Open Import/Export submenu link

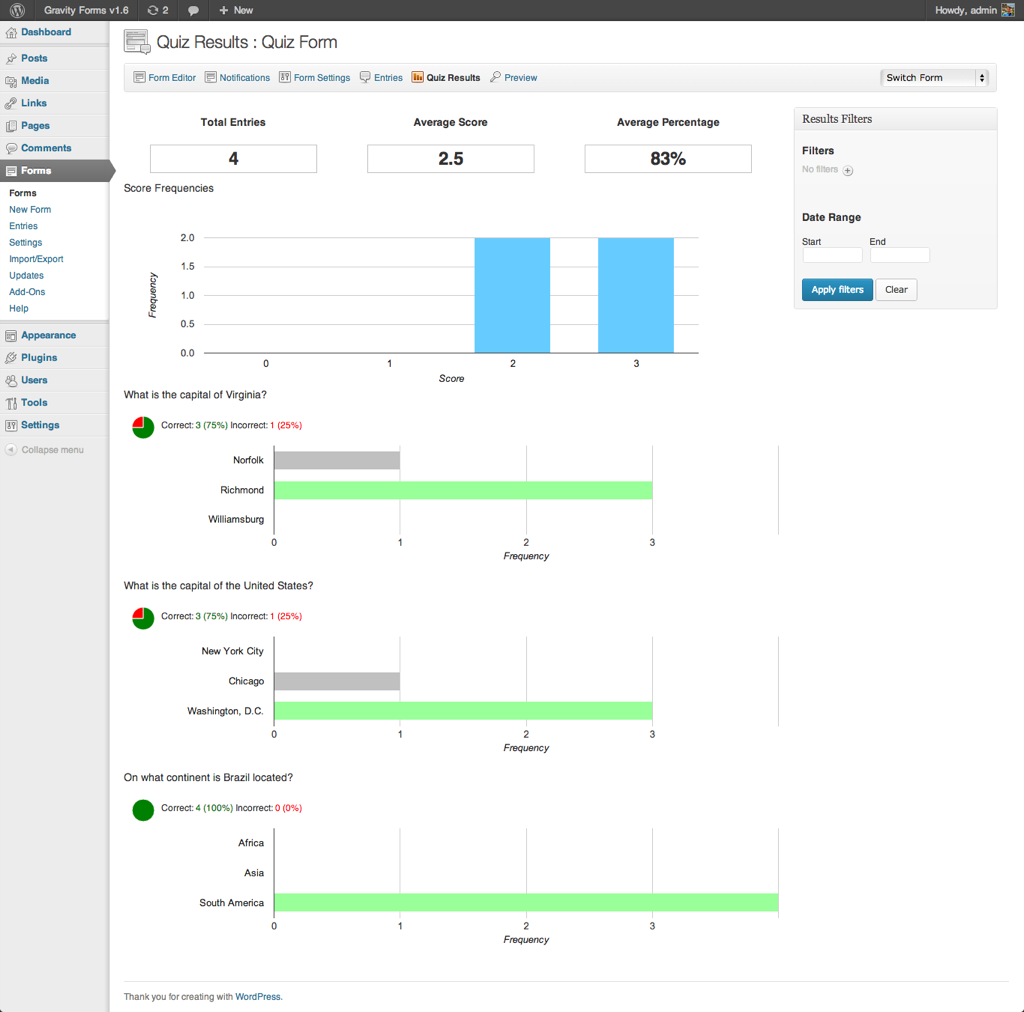tap(36, 259)
